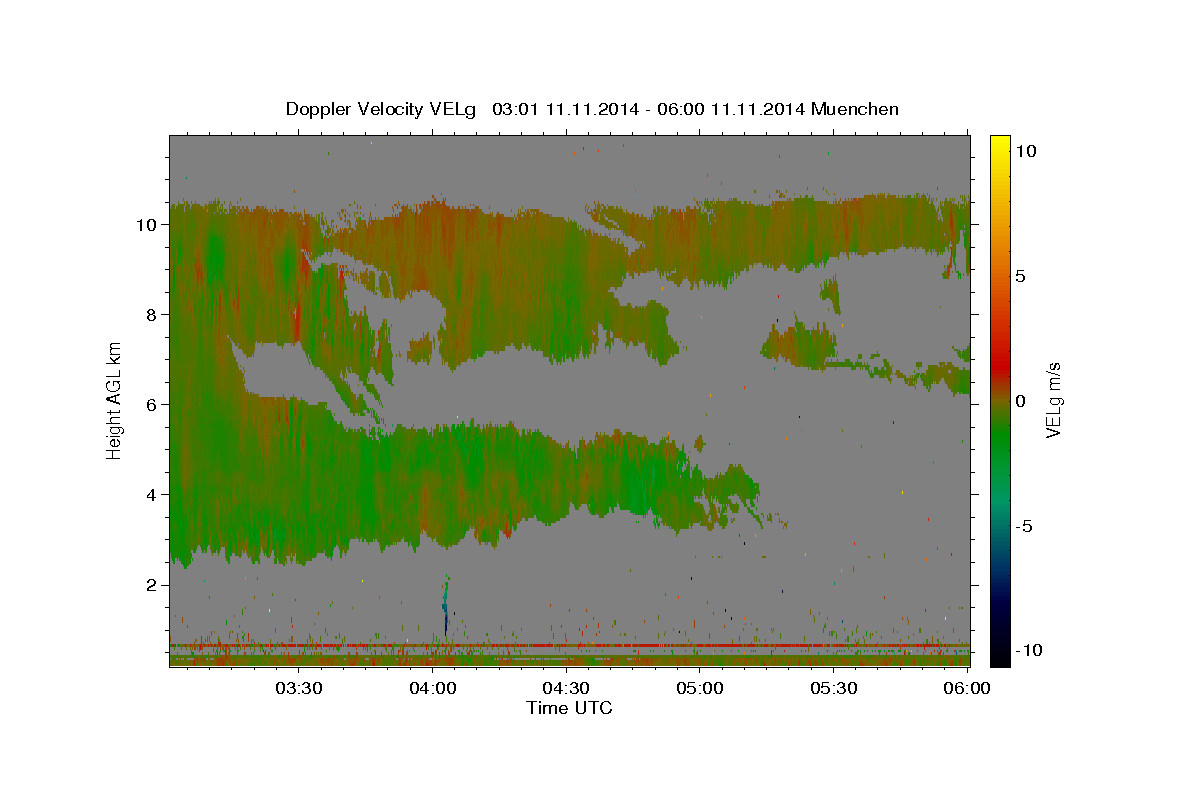
Task: Click the colorbar tick label -10
Action: click(x=1027, y=651)
